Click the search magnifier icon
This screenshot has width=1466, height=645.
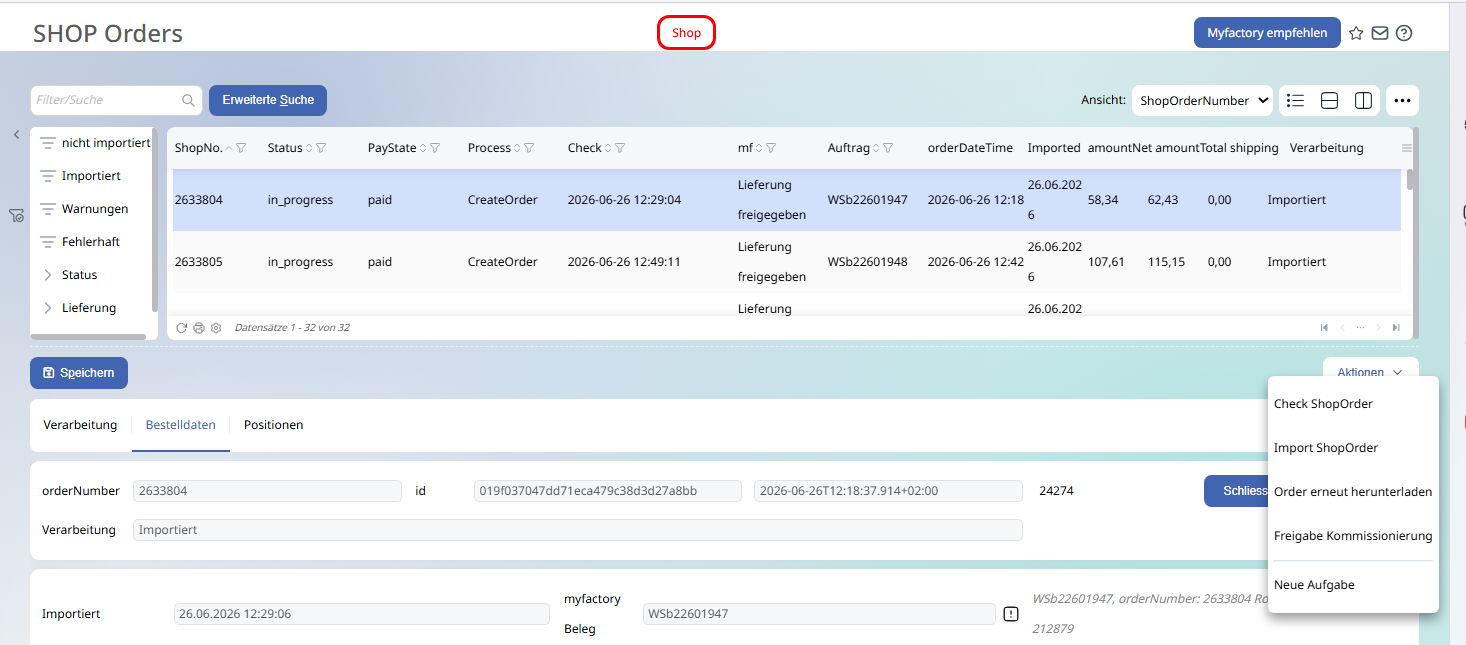click(x=188, y=100)
